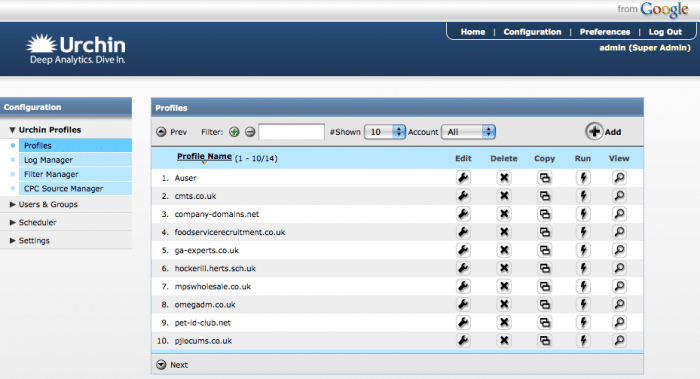Image resolution: width=700 pixels, height=379 pixels.
Task: Open the #Shown count dropdown
Action: [385, 132]
